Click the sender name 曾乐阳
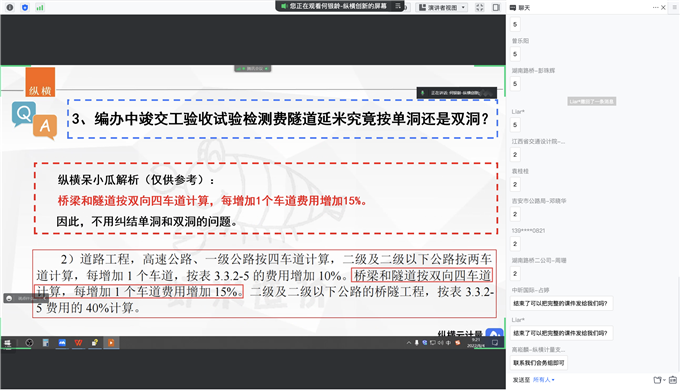680x390 pixels. coord(520,41)
